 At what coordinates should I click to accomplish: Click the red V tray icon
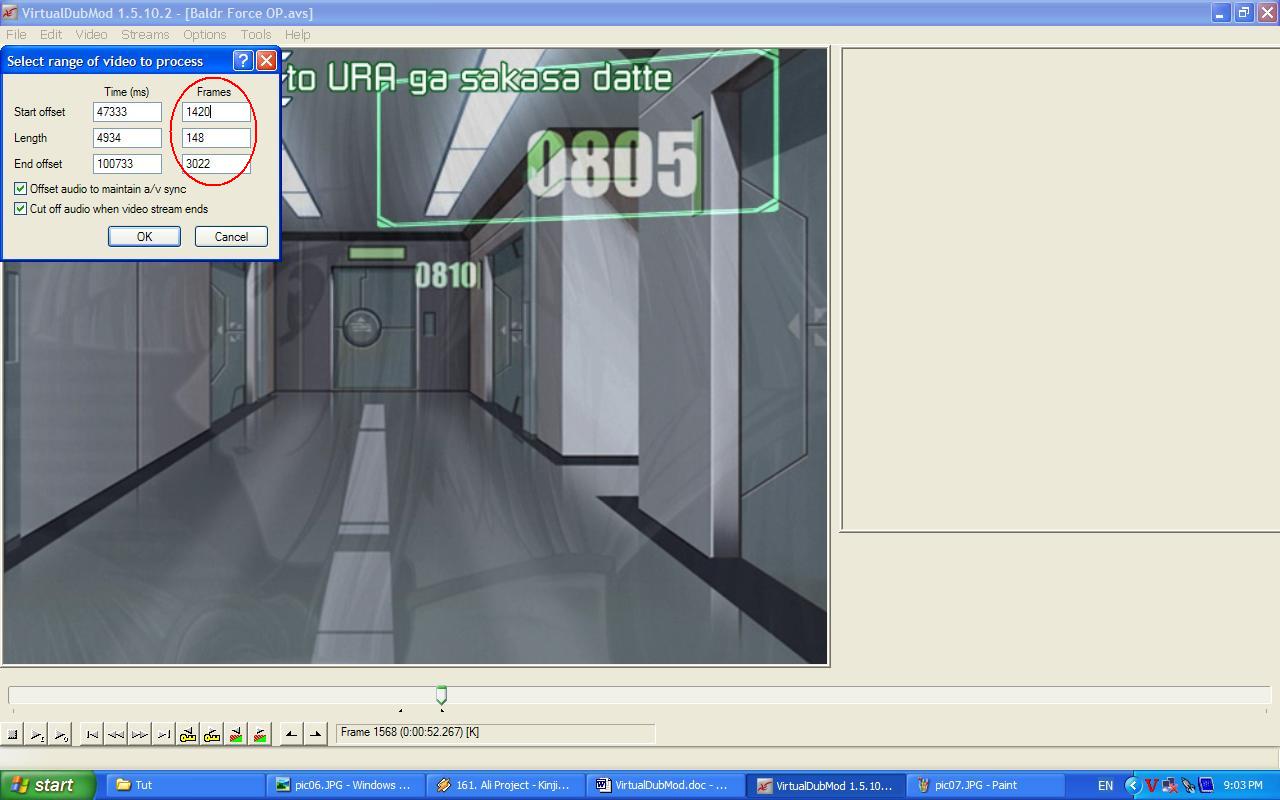pyautogui.click(x=1152, y=785)
